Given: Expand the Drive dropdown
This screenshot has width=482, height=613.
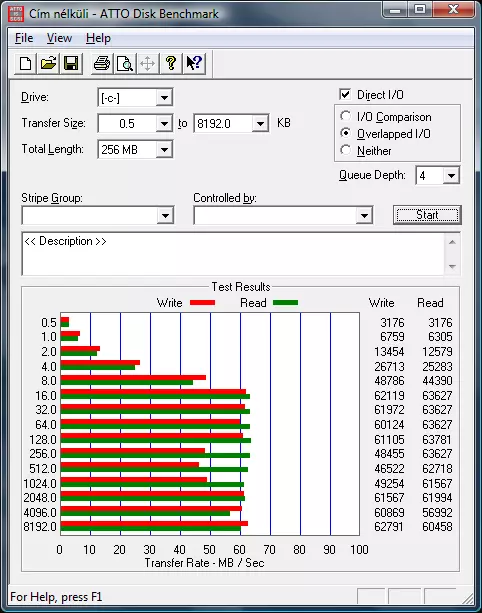Looking at the screenshot, I should coord(164,97).
